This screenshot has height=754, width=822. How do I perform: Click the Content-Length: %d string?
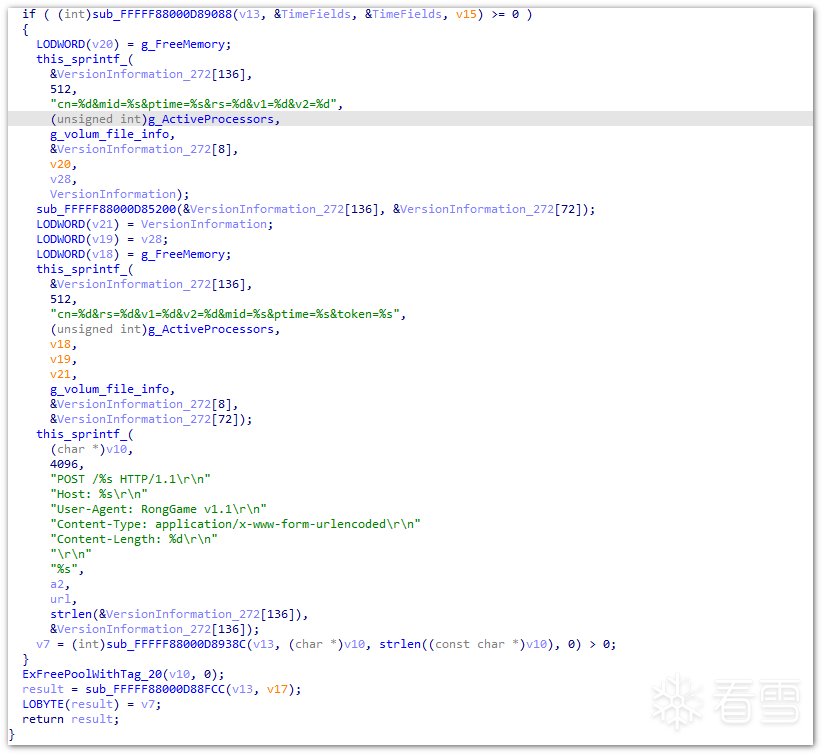[134, 539]
